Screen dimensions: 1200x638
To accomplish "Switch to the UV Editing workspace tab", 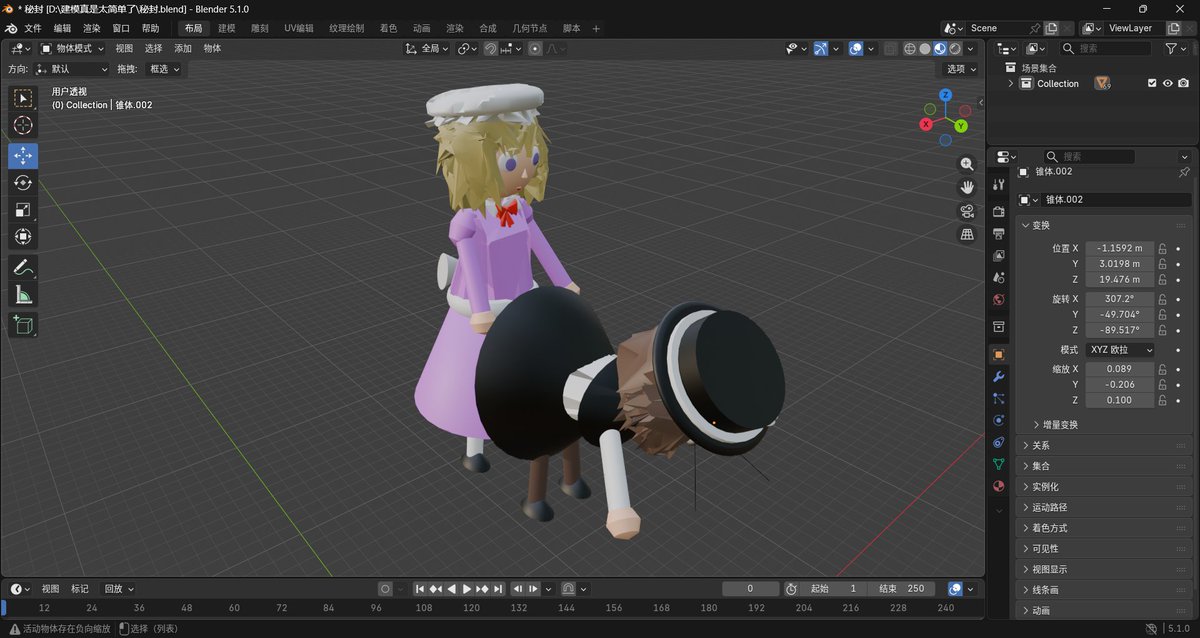I will (298, 28).
